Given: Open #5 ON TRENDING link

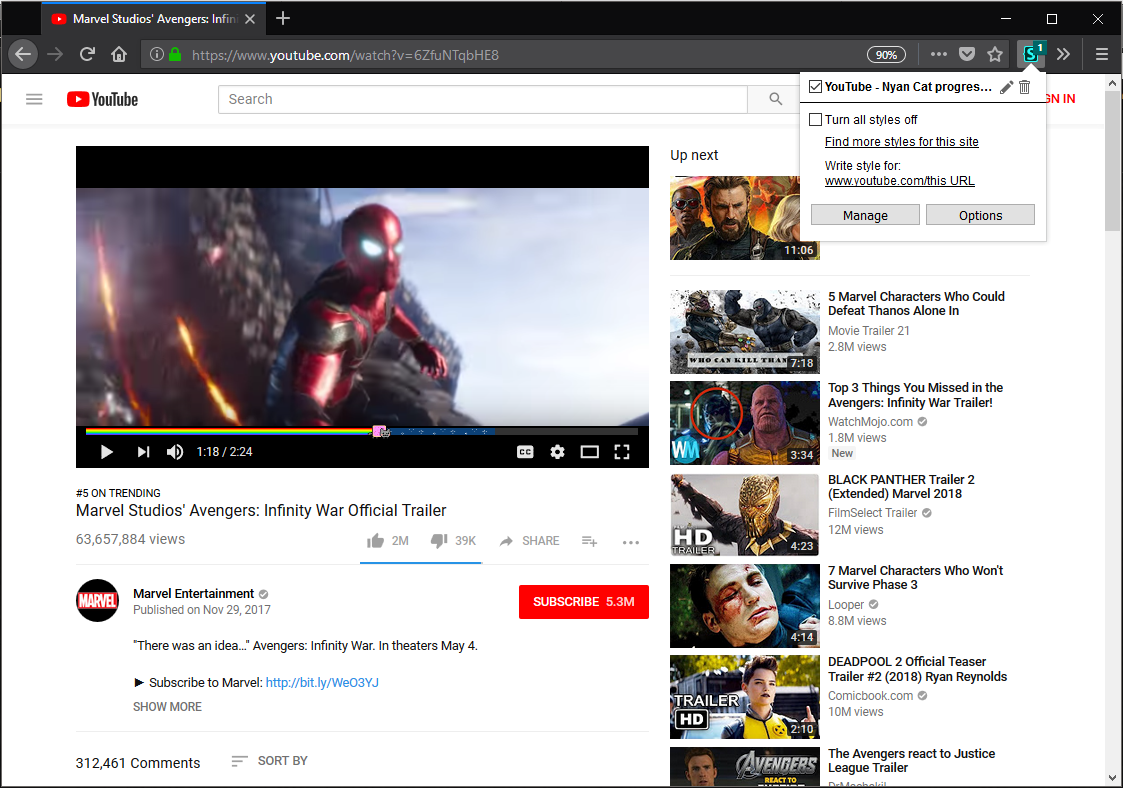Looking at the screenshot, I should coord(118,493).
